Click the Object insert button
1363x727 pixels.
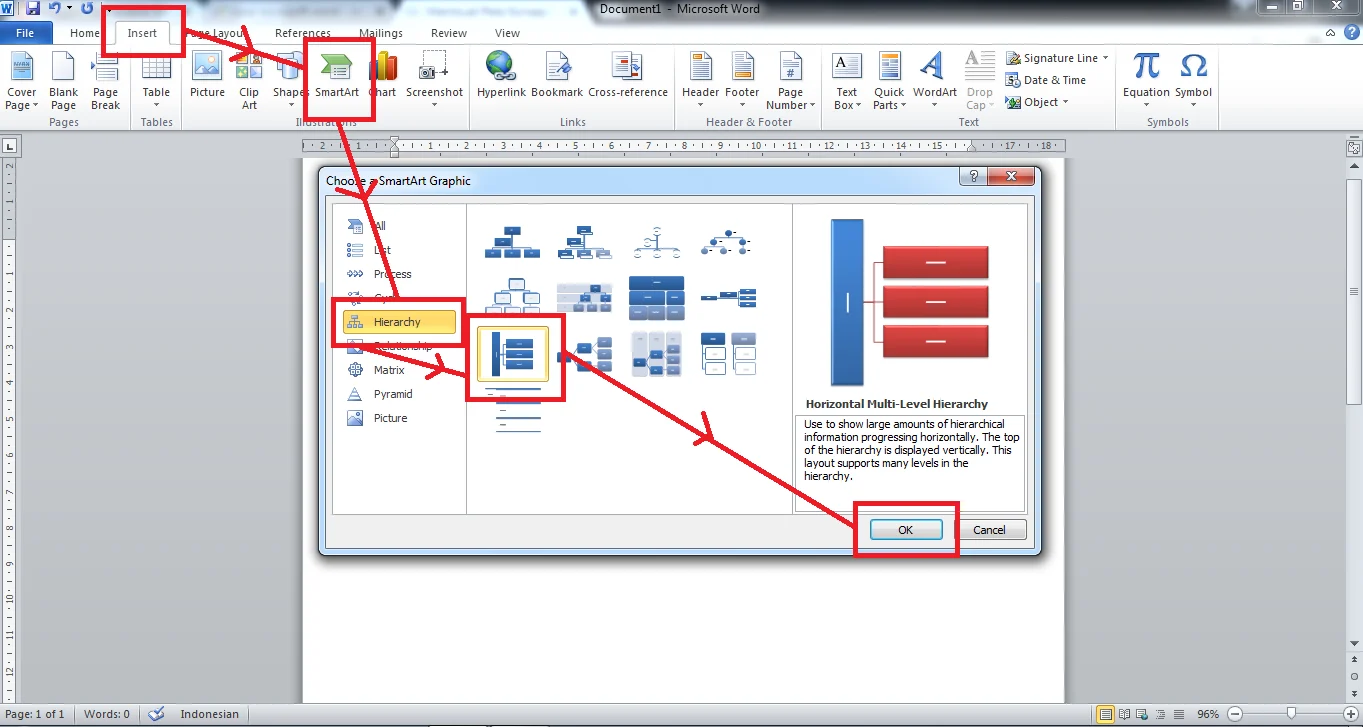[x=1038, y=102]
